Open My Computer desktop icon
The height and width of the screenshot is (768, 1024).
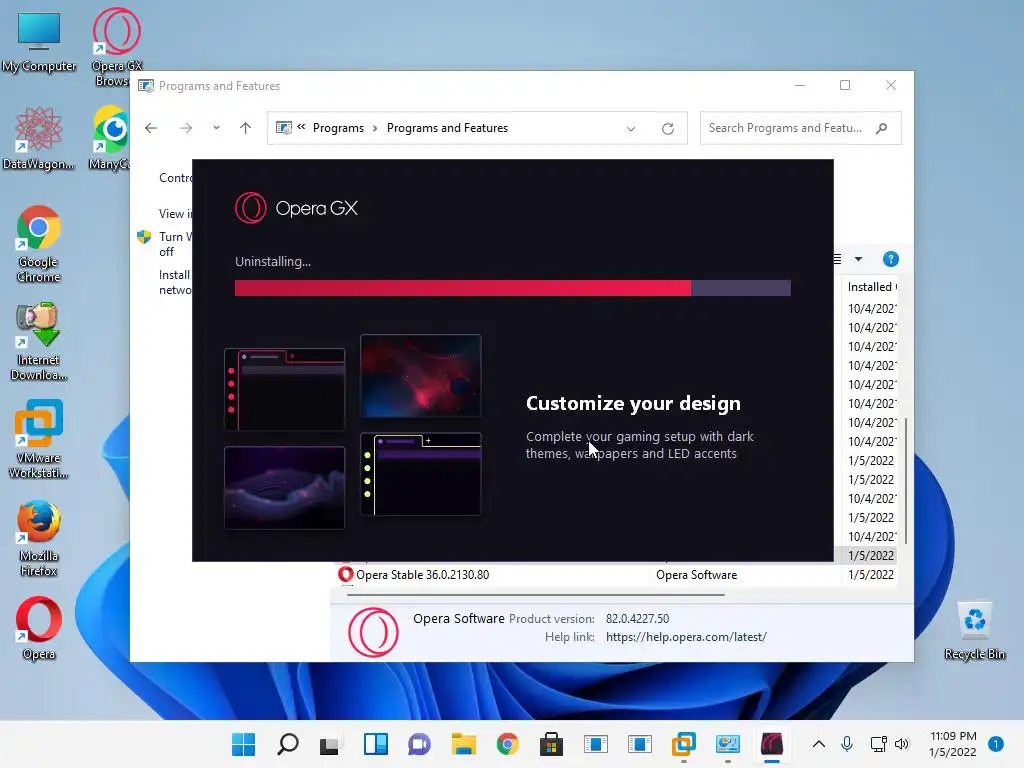coord(39,40)
